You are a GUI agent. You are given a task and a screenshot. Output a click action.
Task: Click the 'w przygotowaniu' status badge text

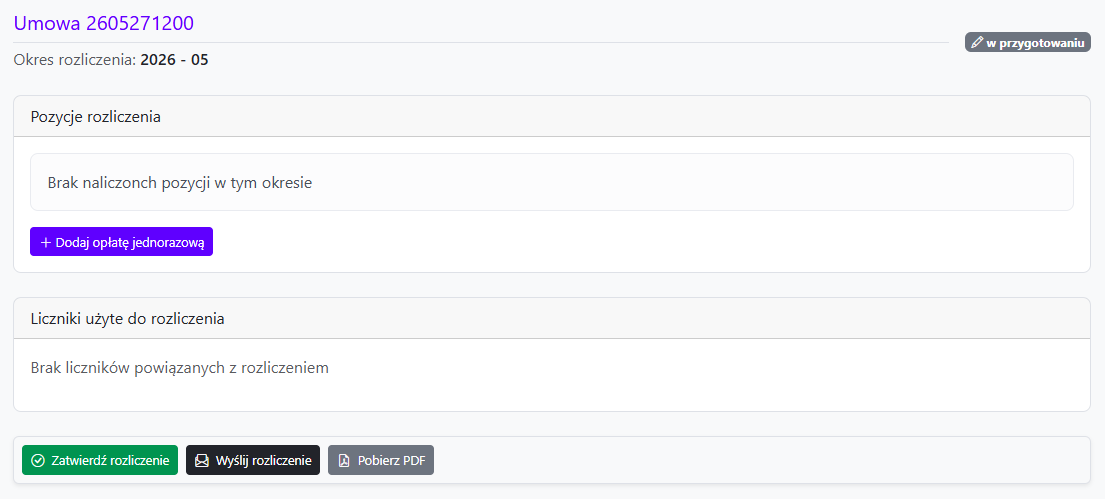point(1034,42)
